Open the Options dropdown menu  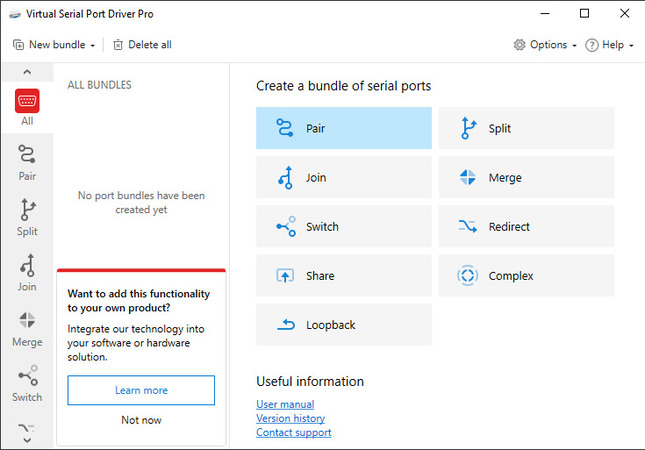tap(545, 44)
